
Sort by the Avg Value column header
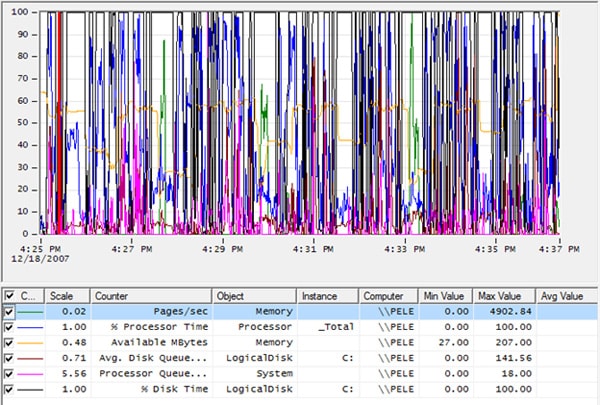[x=566, y=296]
